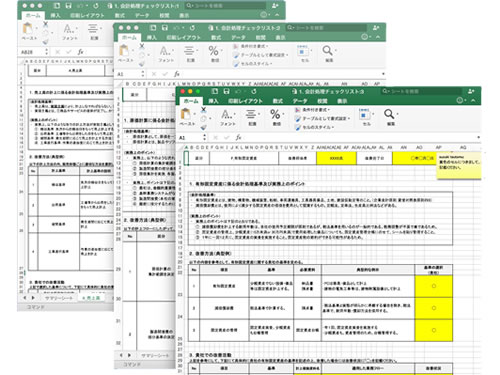Click the yellow XXXX header cell in front window
The width and height of the screenshot is (500, 375).
tap(336, 158)
